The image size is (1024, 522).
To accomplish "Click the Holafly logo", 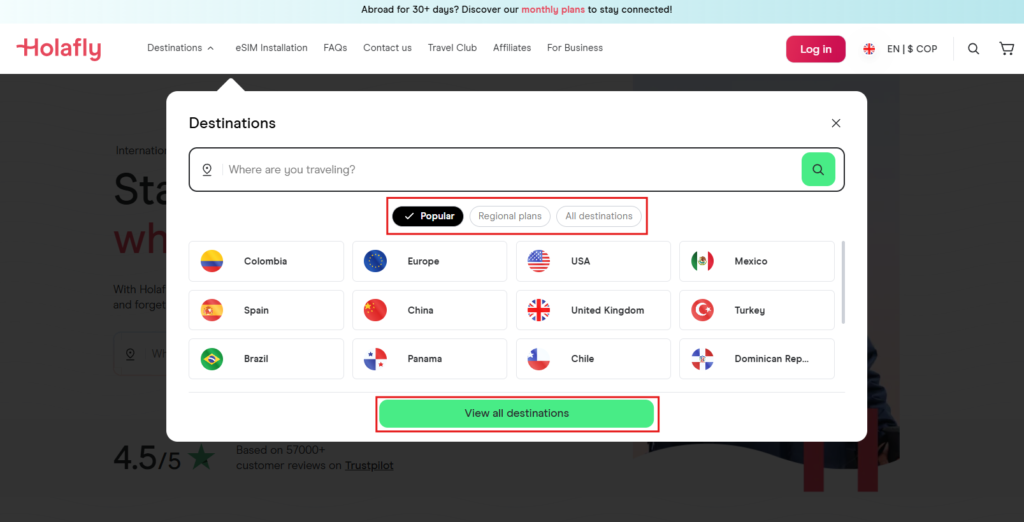I will 59,48.
